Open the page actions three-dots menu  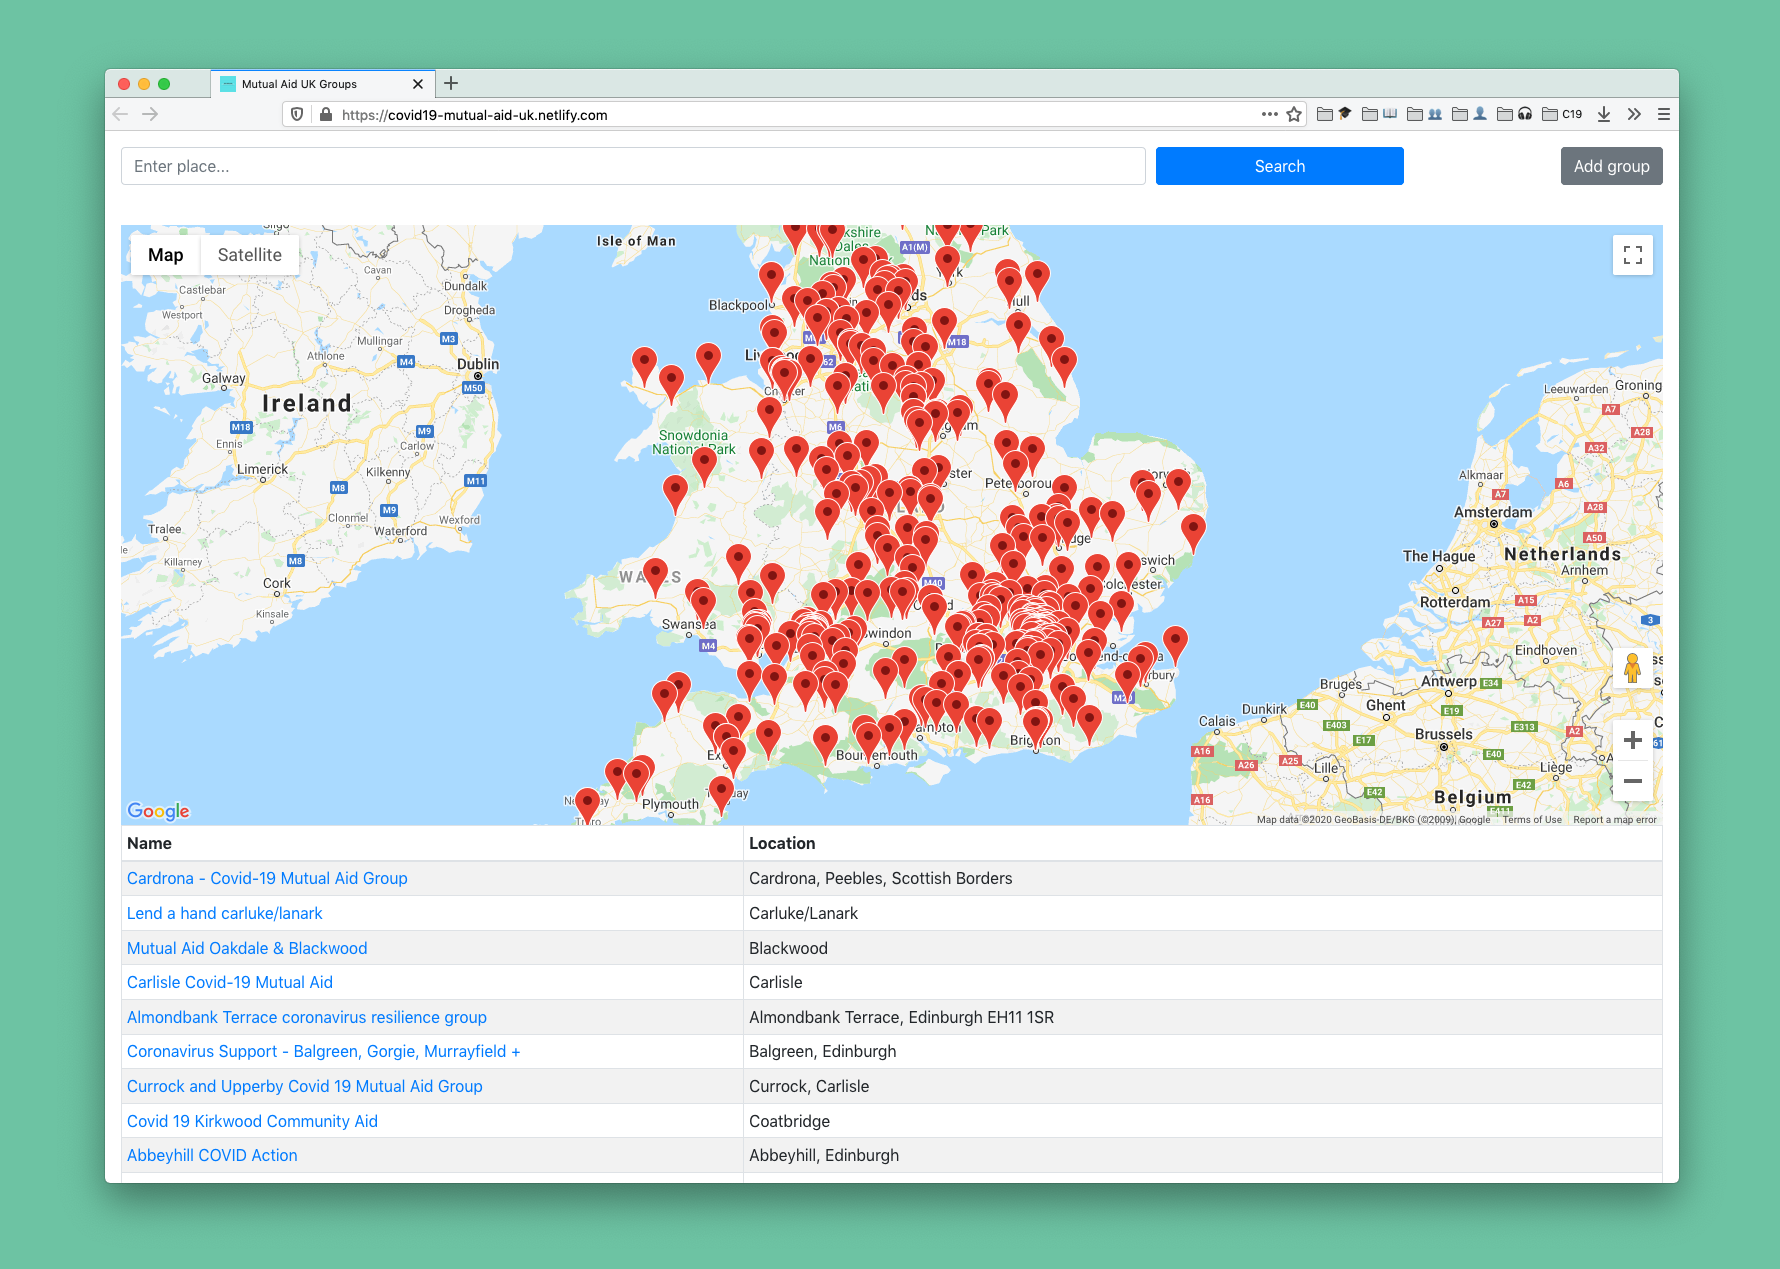1269,114
